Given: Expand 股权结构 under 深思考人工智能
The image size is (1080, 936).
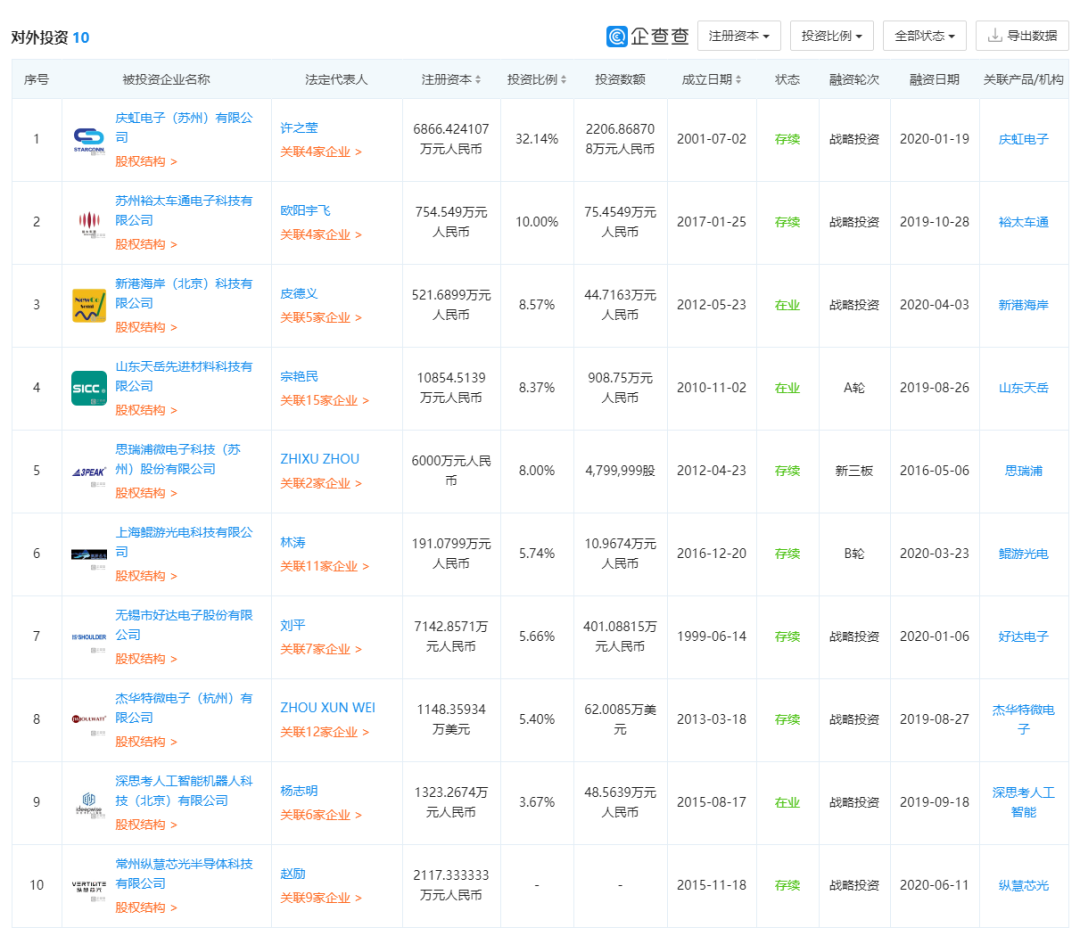Looking at the screenshot, I should (146, 824).
